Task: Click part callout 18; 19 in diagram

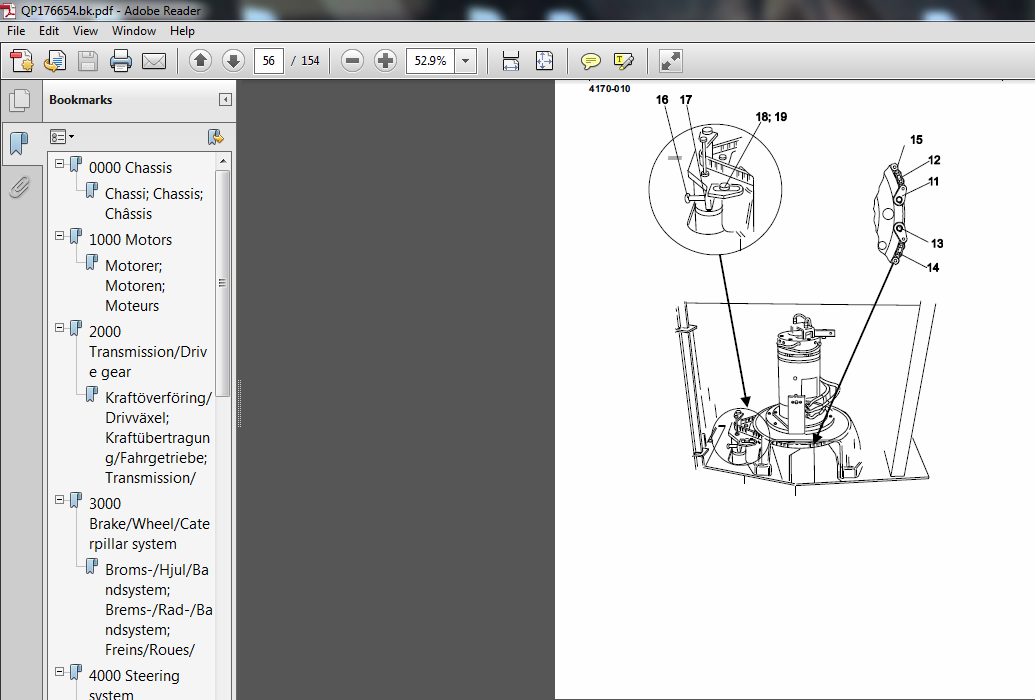Action: click(x=771, y=117)
